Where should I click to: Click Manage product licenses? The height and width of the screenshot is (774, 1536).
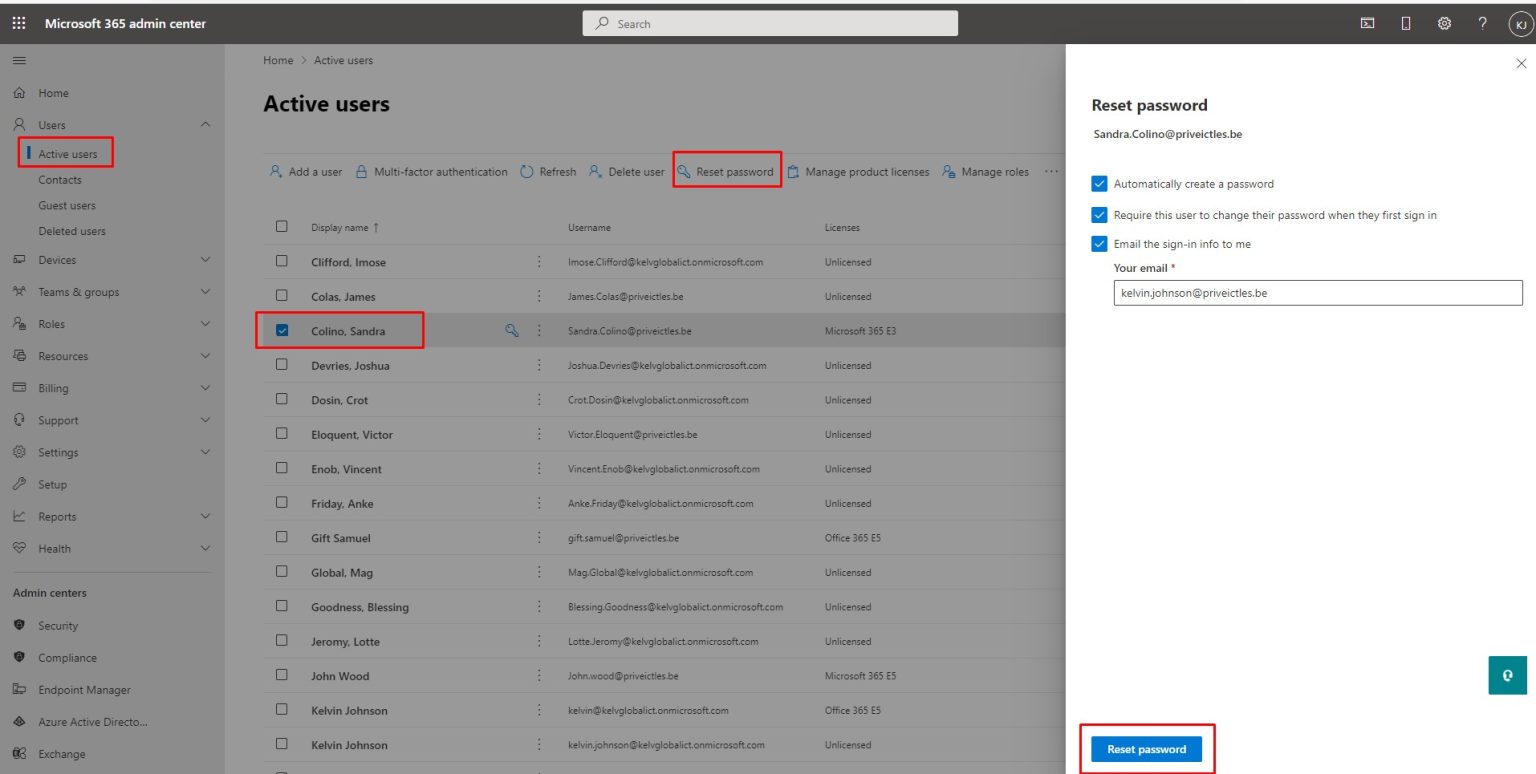[x=858, y=172]
